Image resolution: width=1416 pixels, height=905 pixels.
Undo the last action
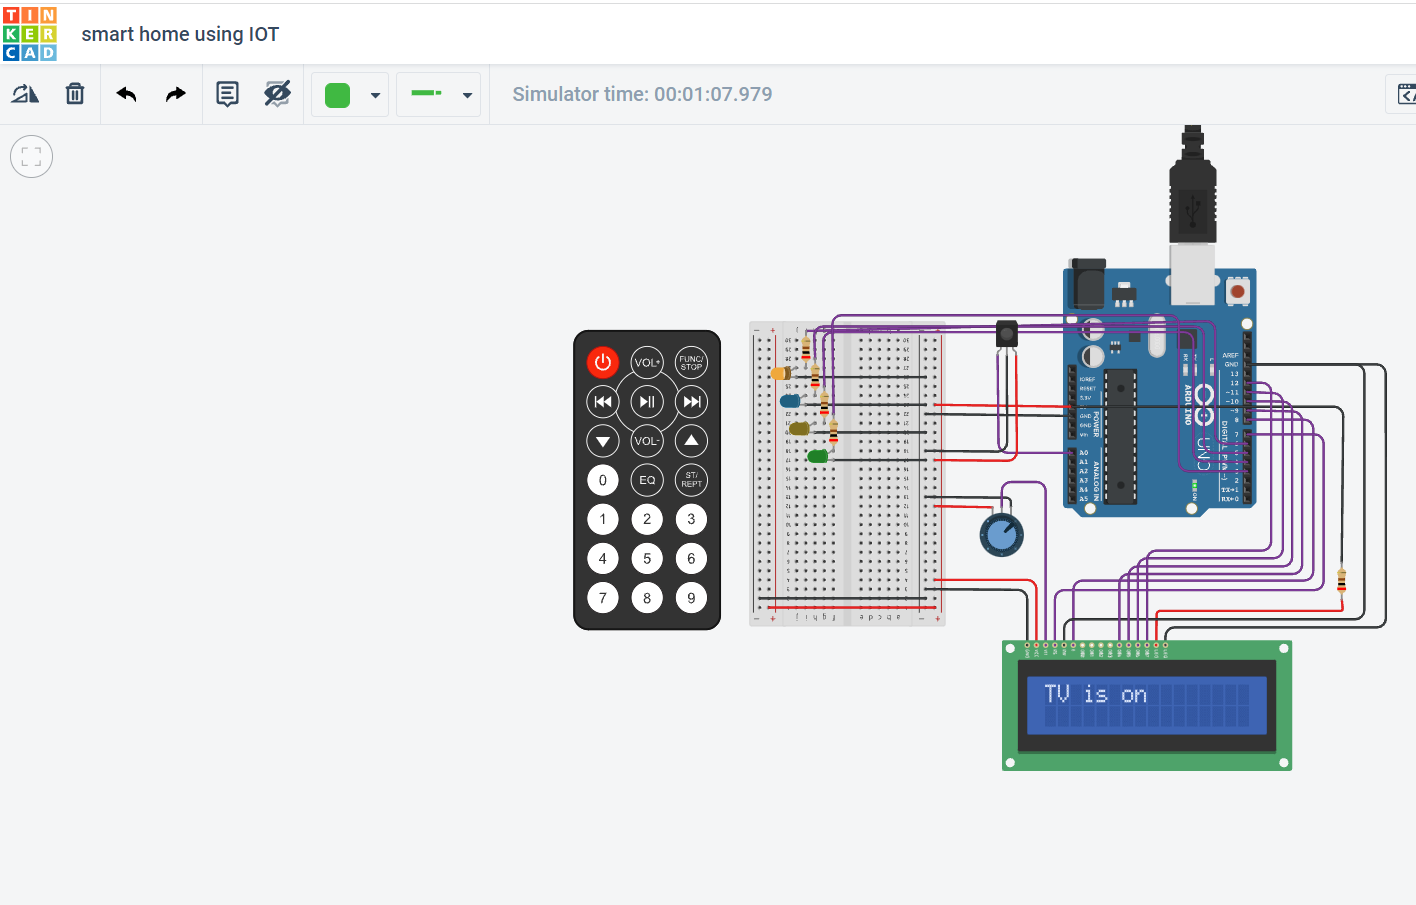pos(126,94)
